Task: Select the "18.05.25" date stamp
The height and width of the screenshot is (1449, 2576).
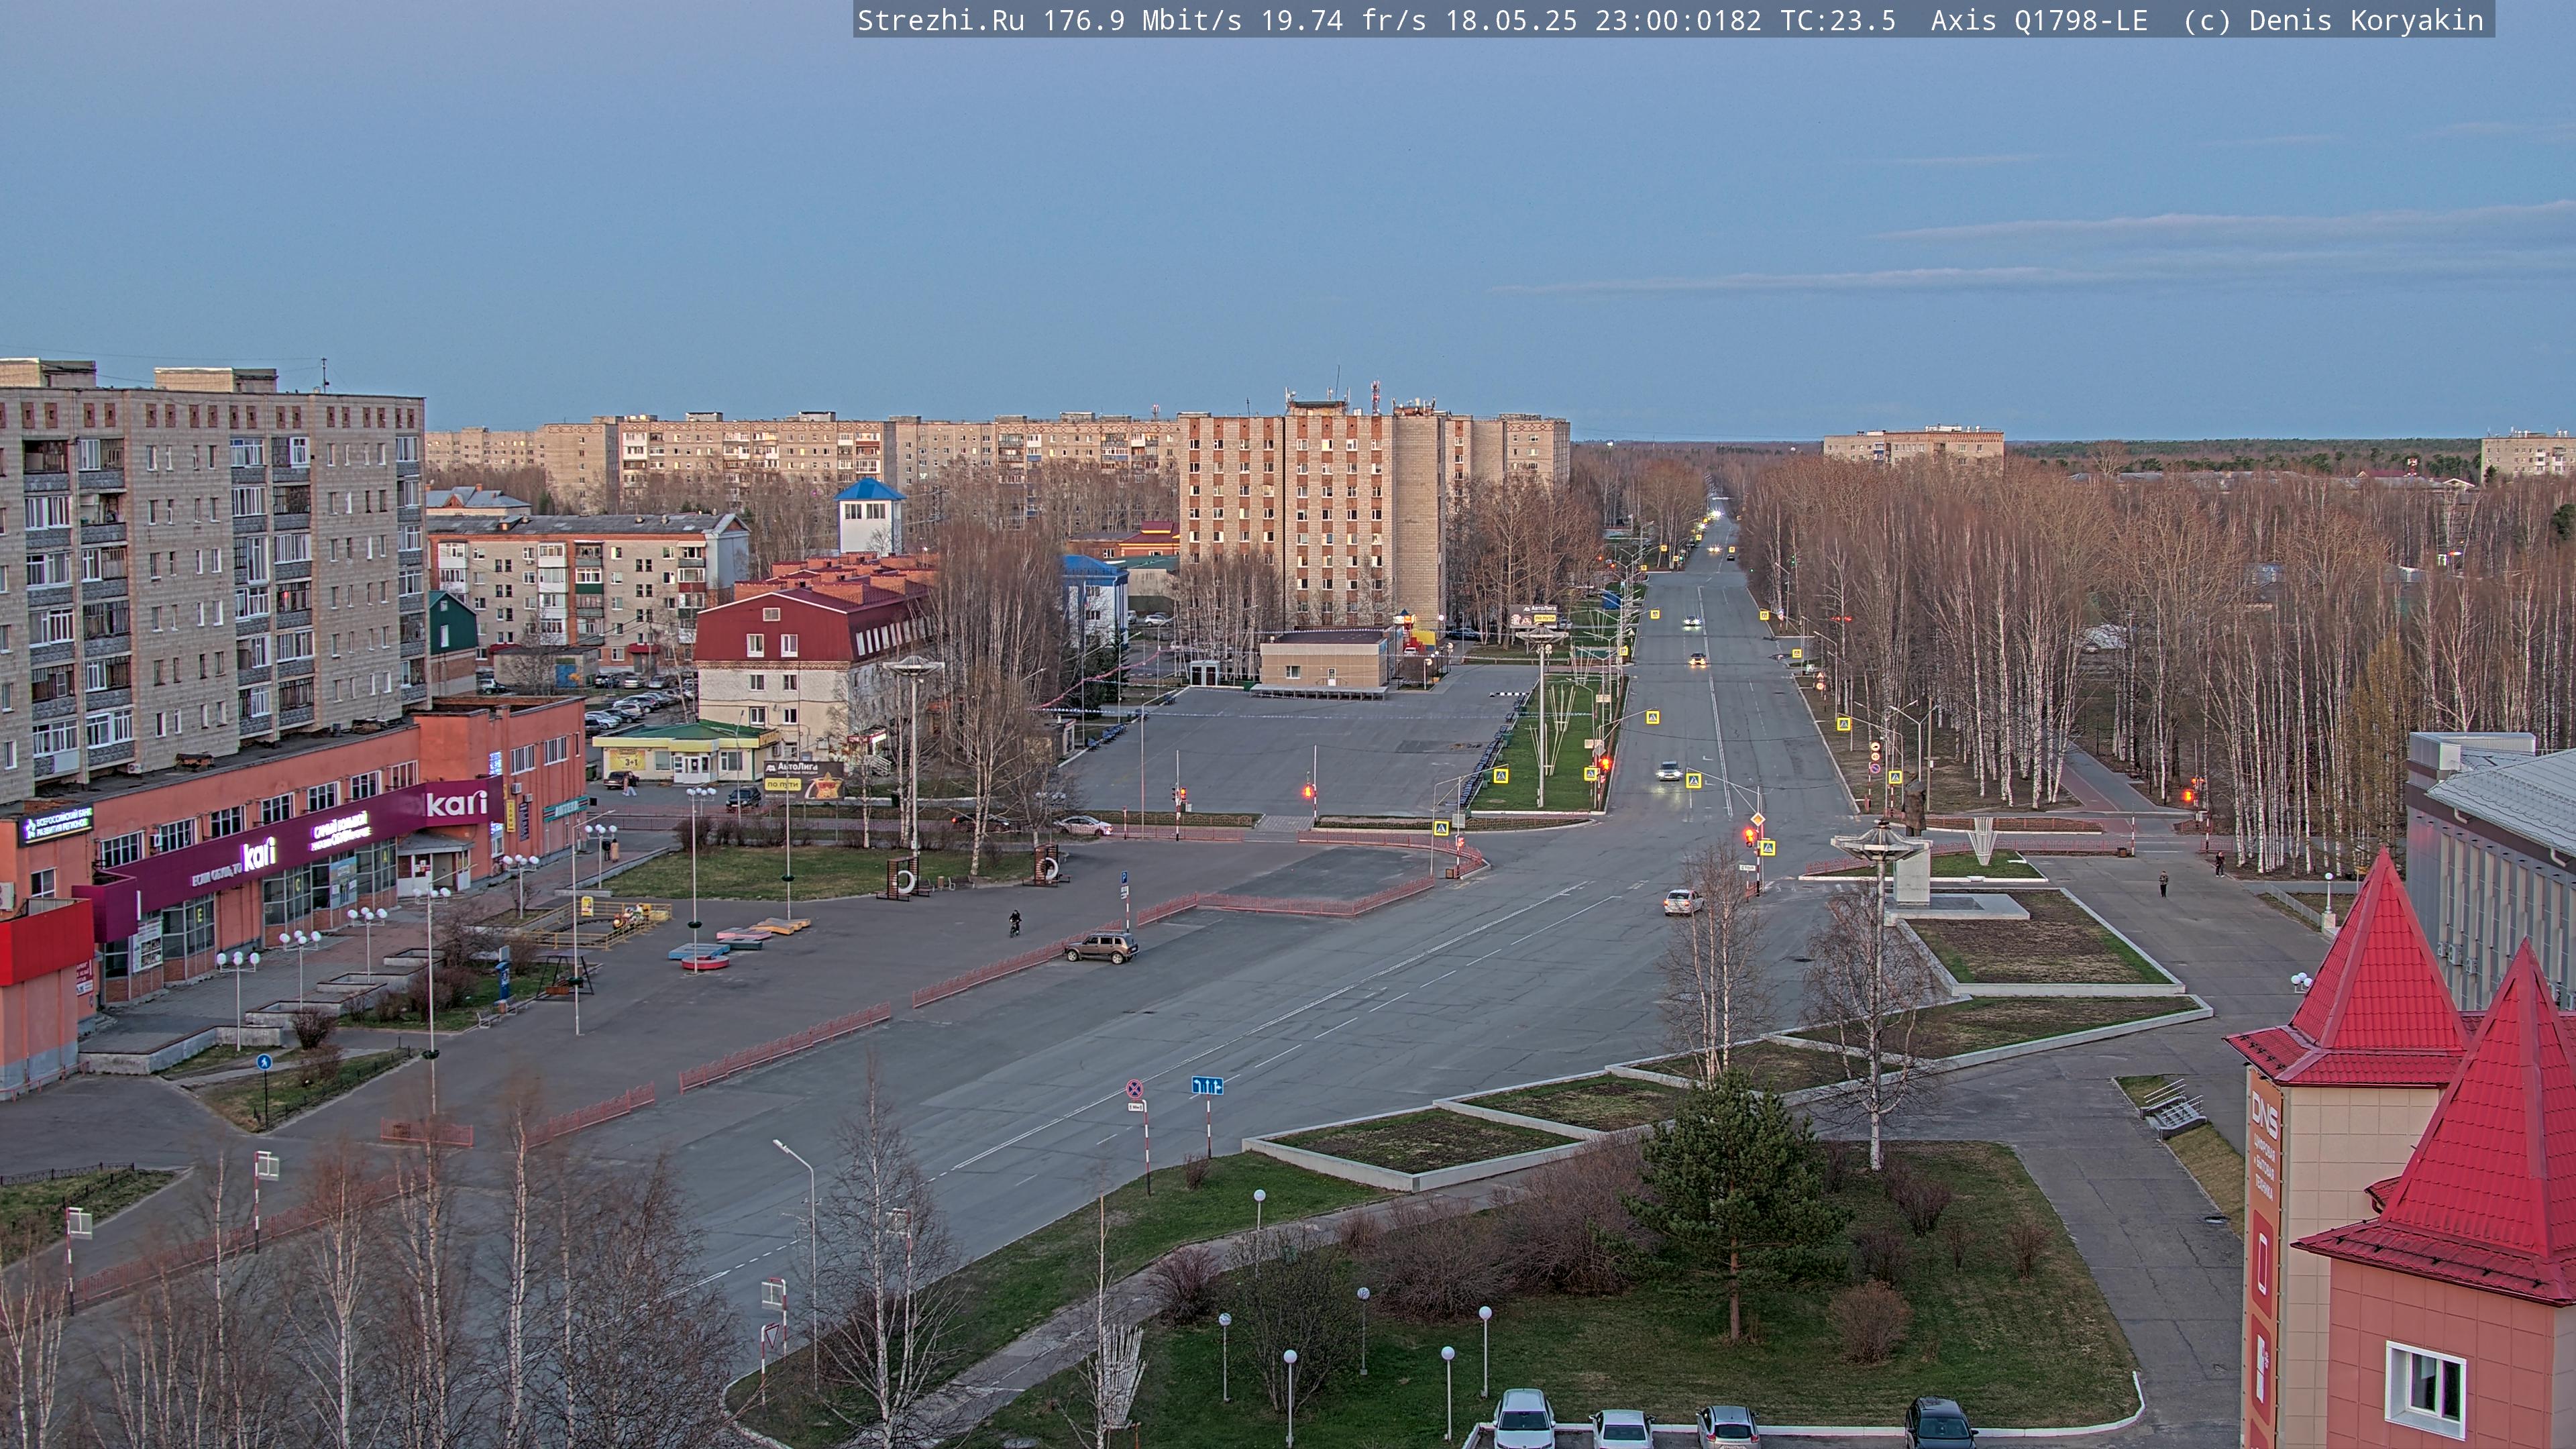Action: (x=1511, y=21)
